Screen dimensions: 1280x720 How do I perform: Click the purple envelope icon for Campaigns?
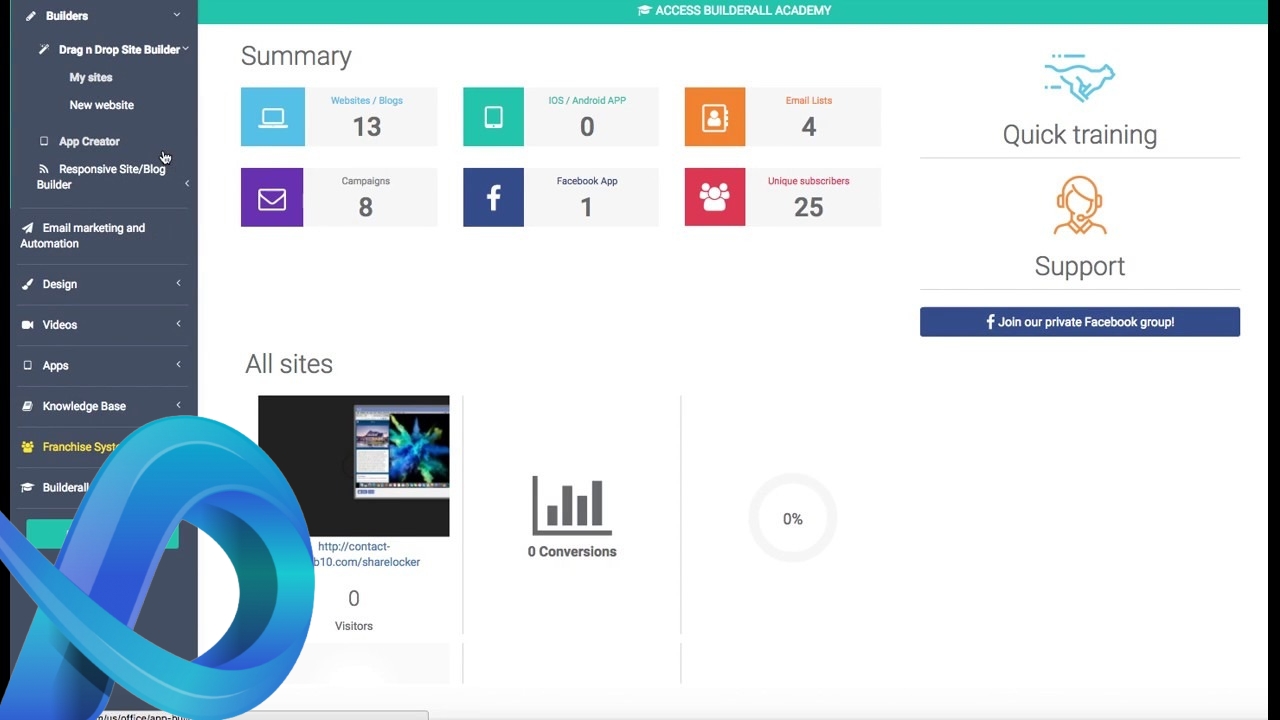[272, 198]
